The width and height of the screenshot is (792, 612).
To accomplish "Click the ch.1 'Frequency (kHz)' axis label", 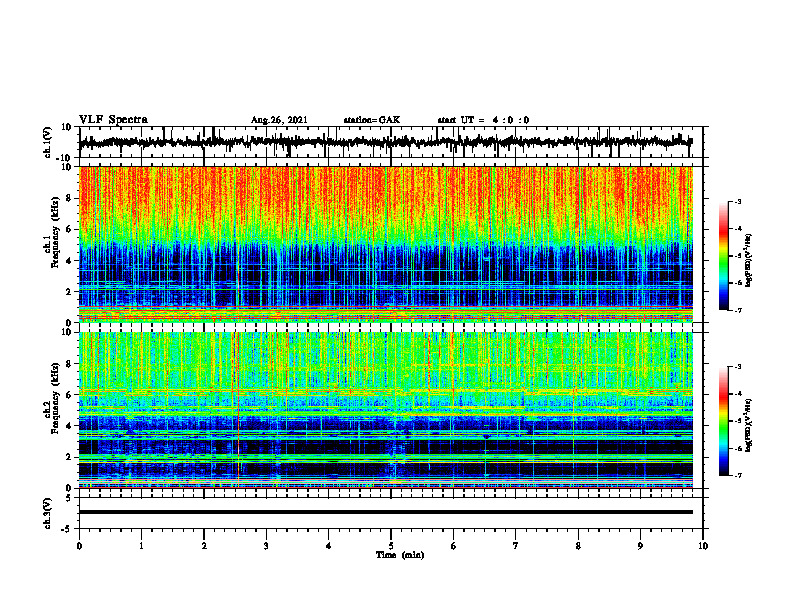I will (x=55, y=232).
